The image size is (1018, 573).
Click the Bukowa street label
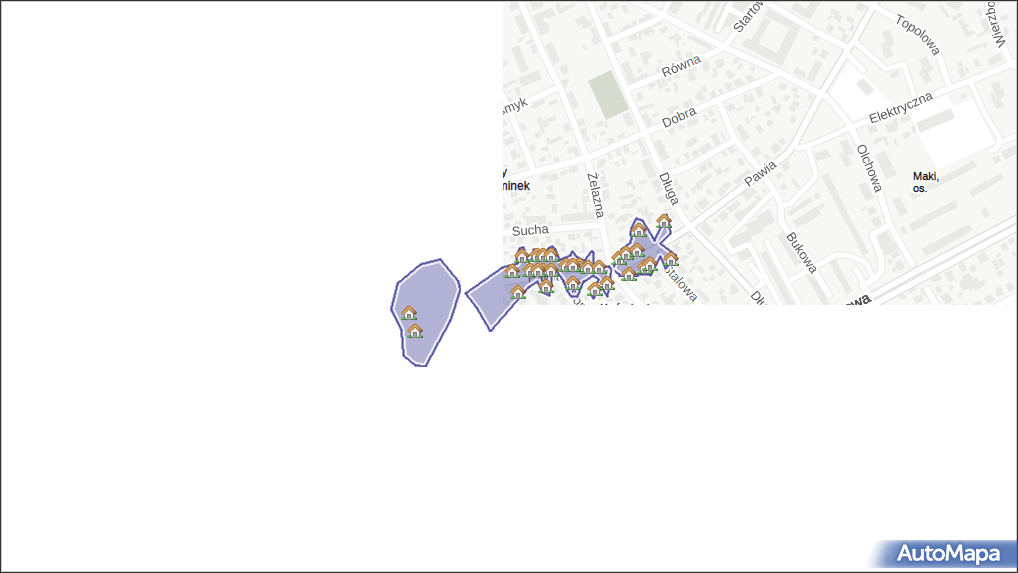(802, 253)
